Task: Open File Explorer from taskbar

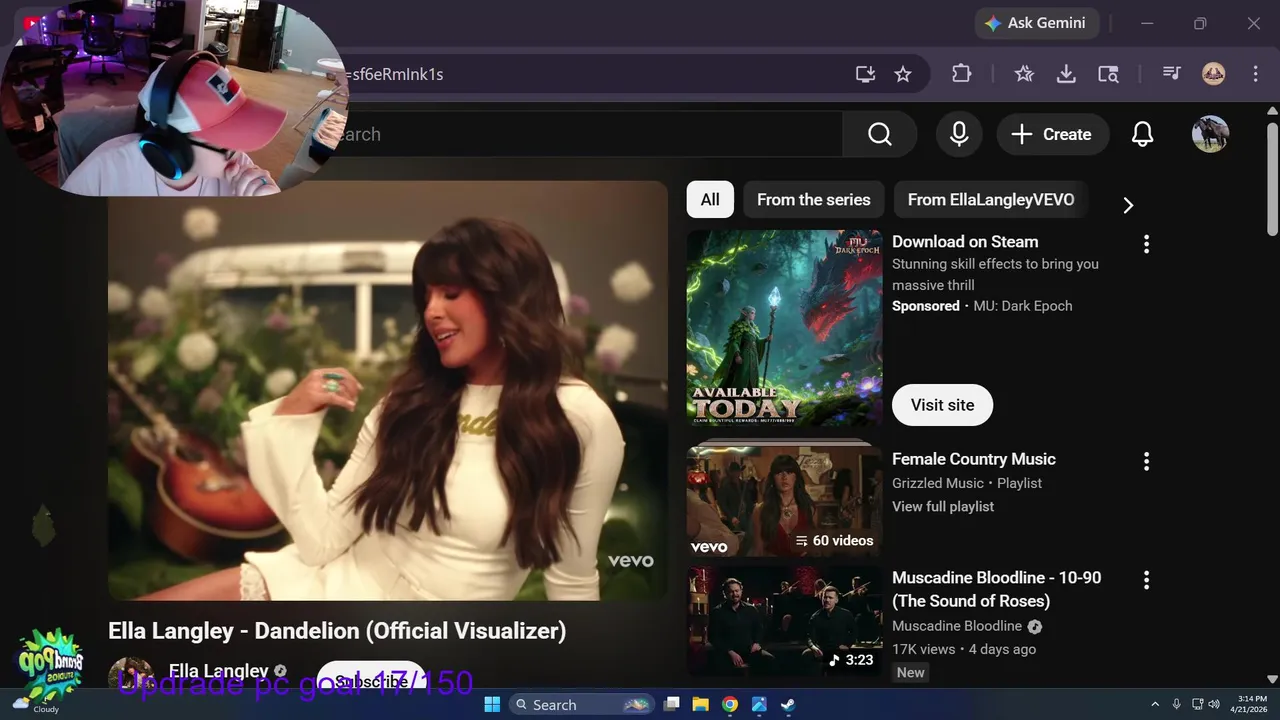Action: [x=701, y=704]
